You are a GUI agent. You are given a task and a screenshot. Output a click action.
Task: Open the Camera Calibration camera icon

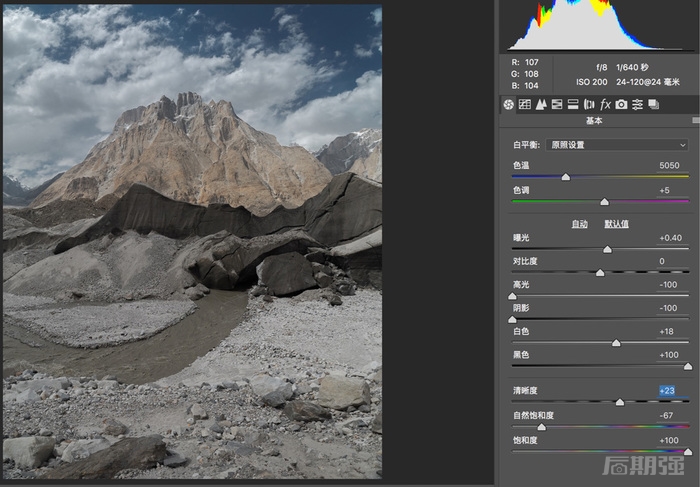click(621, 104)
